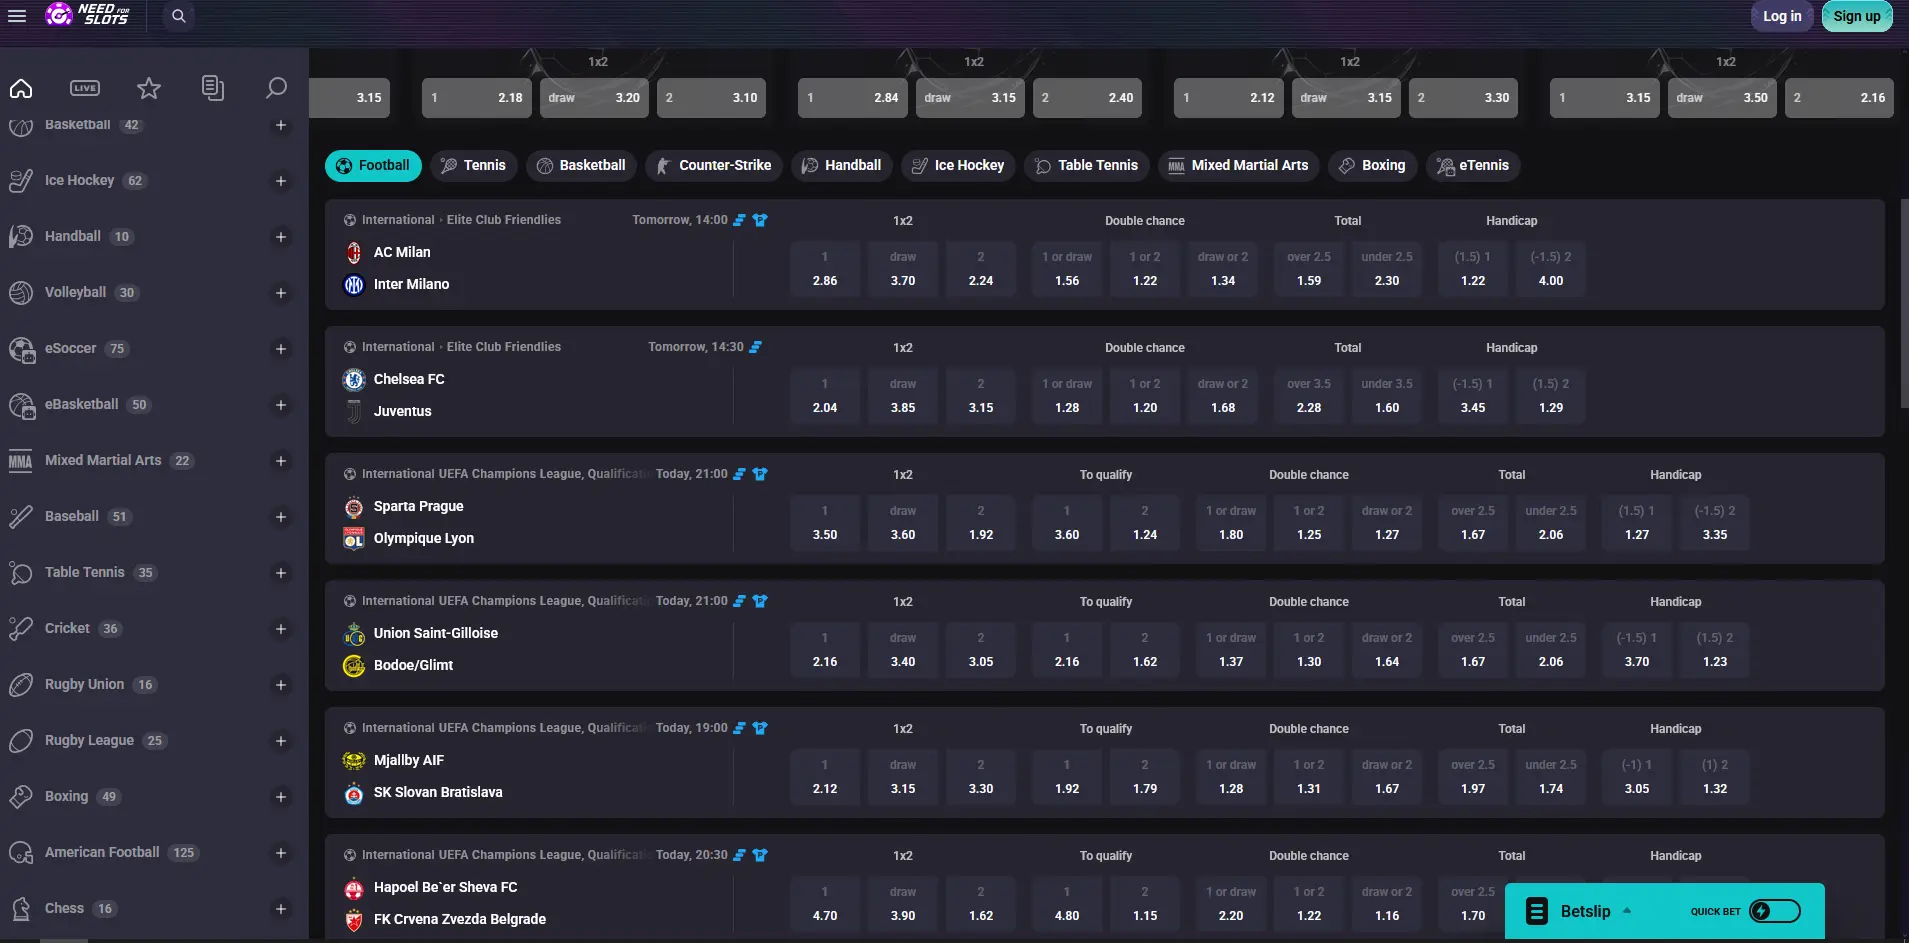Select the Football sport tab
The height and width of the screenshot is (943, 1909).
click(x=373, y=166)
